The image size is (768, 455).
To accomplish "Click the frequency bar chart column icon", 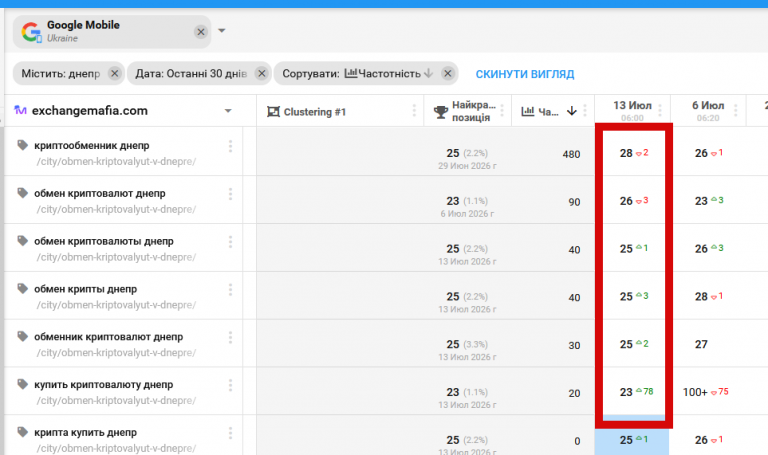I will pyautogui.click(x=528, y=111).
